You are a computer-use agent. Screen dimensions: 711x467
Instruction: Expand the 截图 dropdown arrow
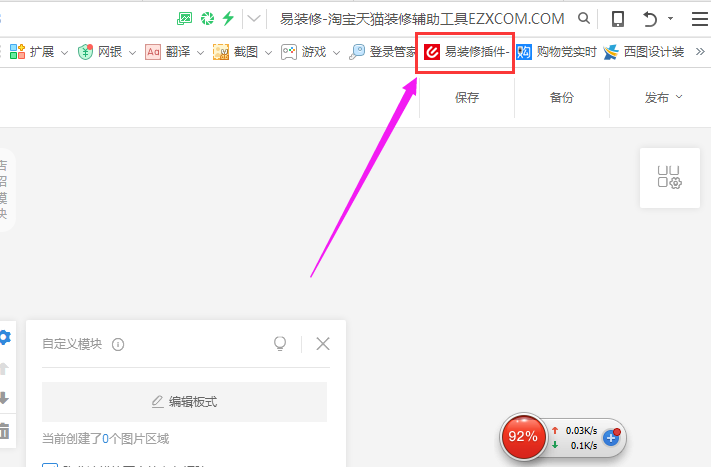point(268,53)
